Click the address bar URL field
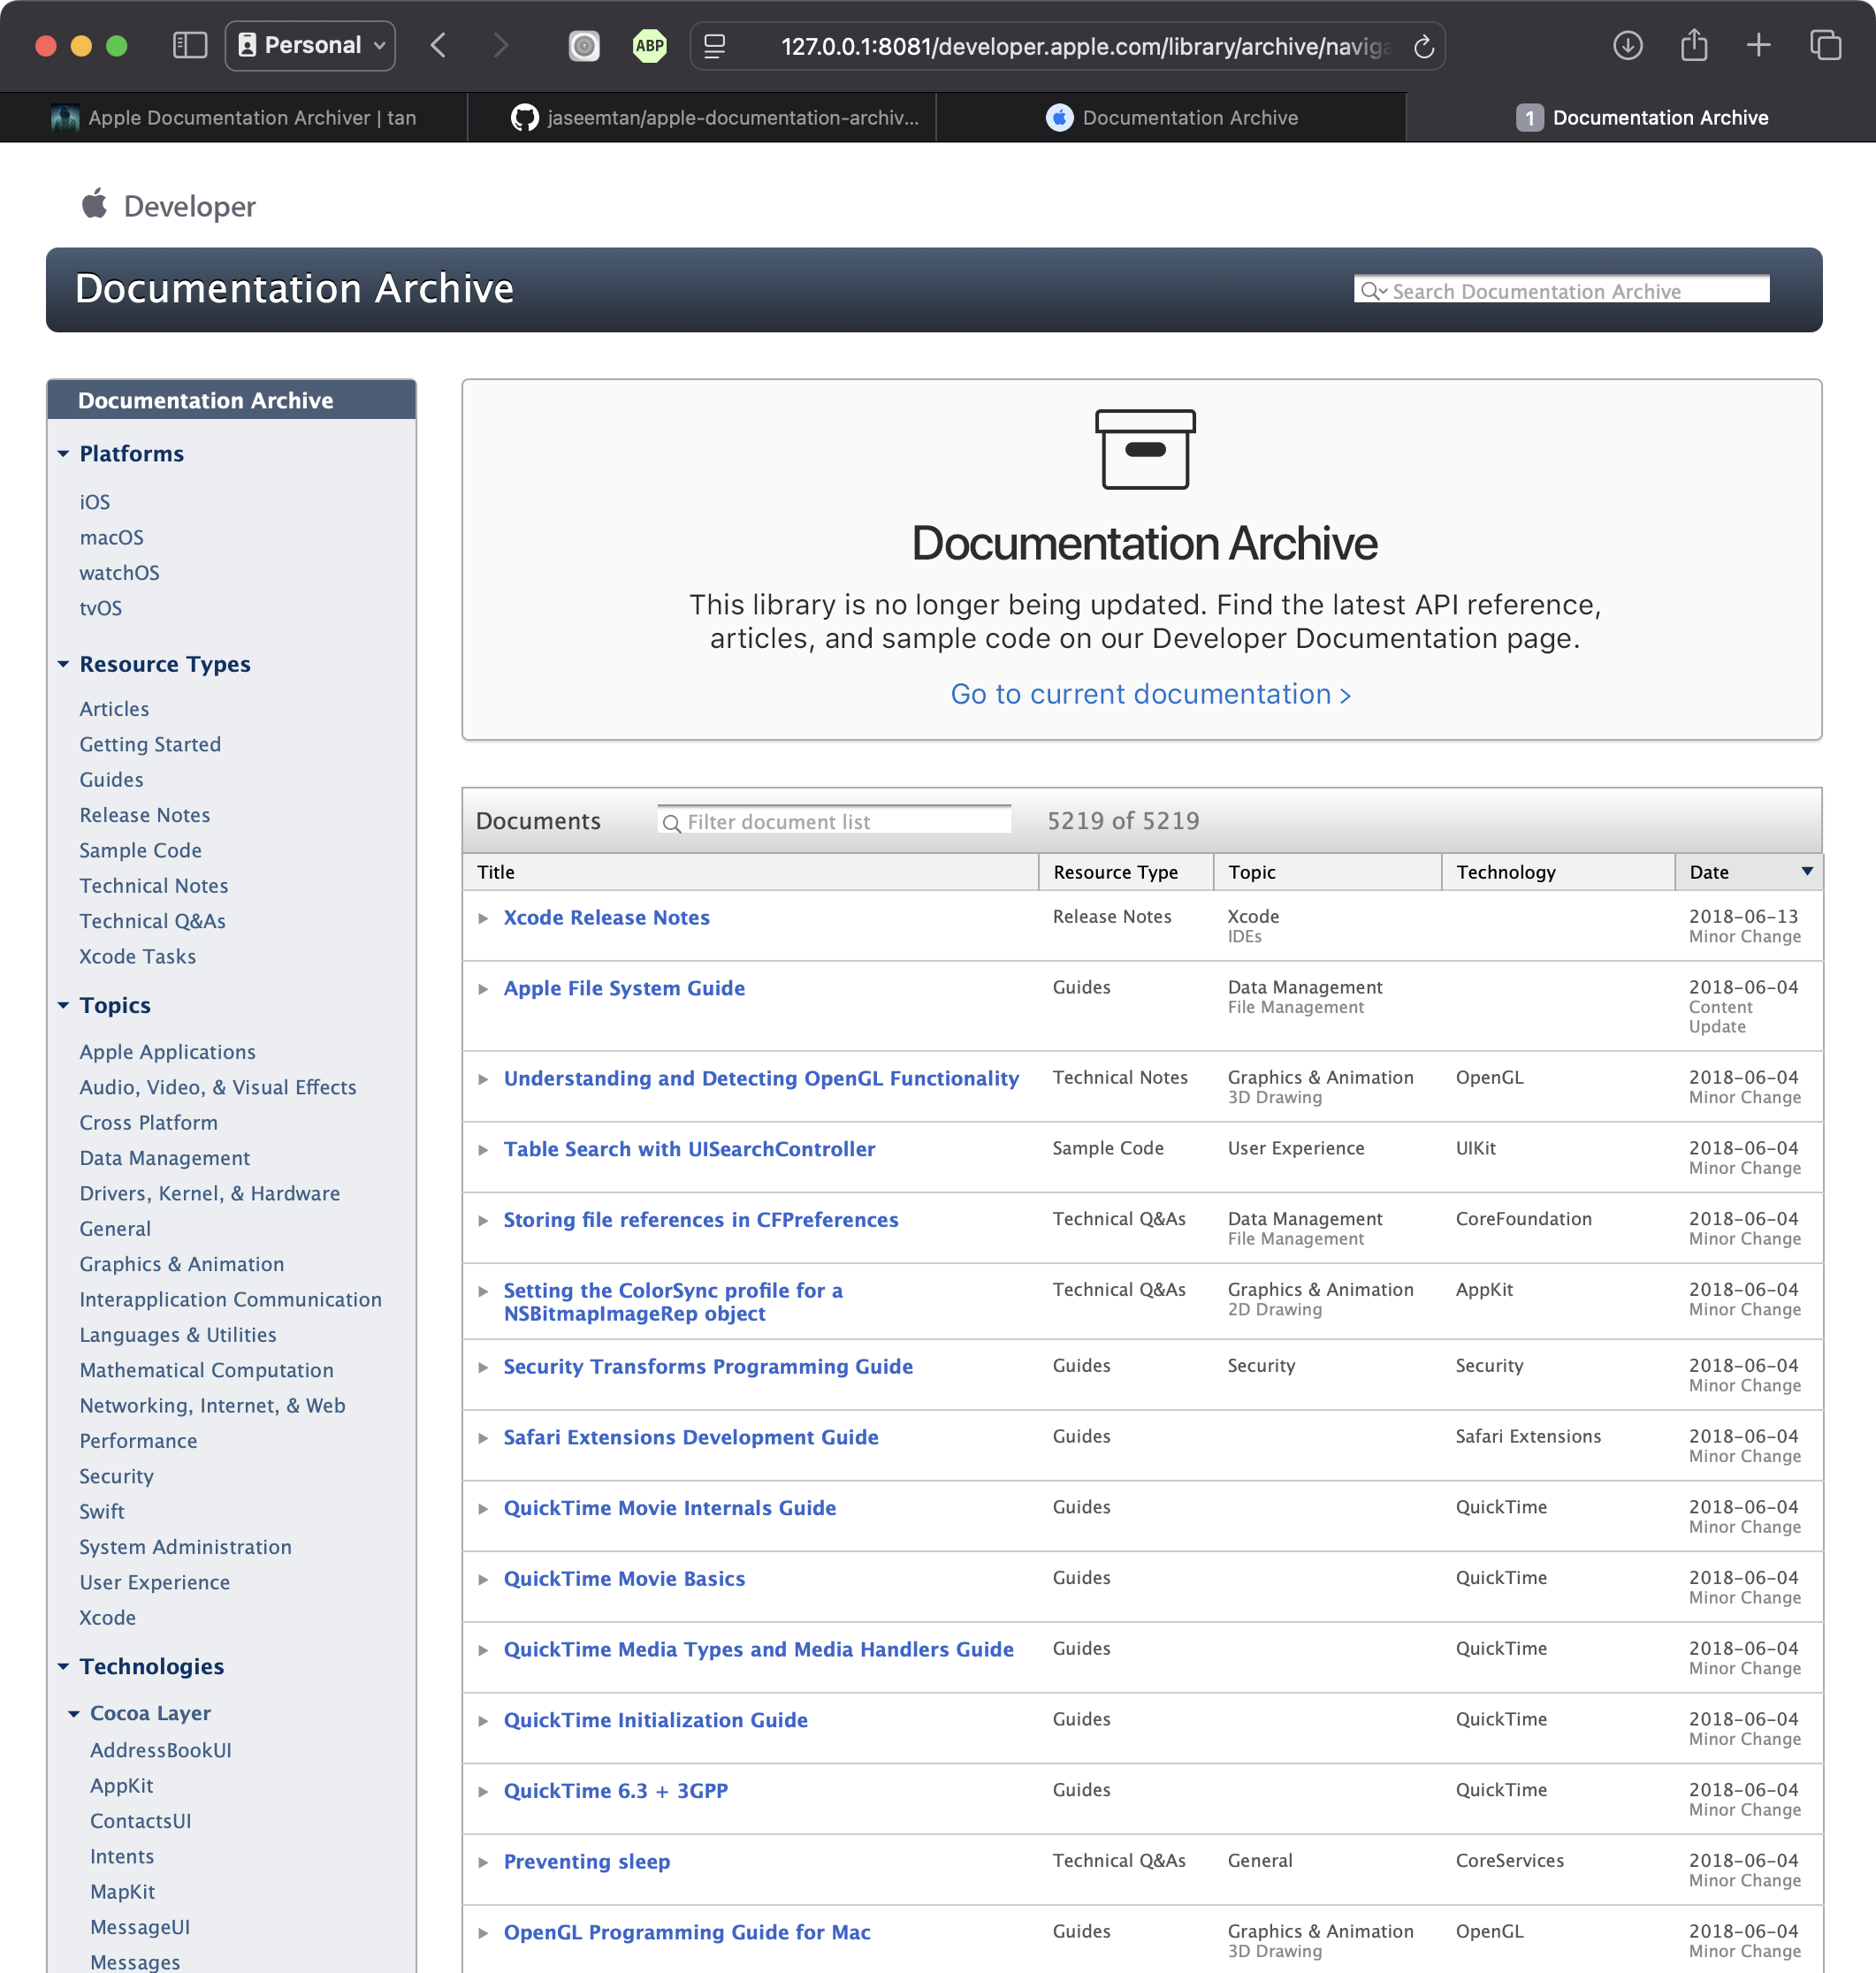The image size is (1876, 1973). tap(1067, 46)
